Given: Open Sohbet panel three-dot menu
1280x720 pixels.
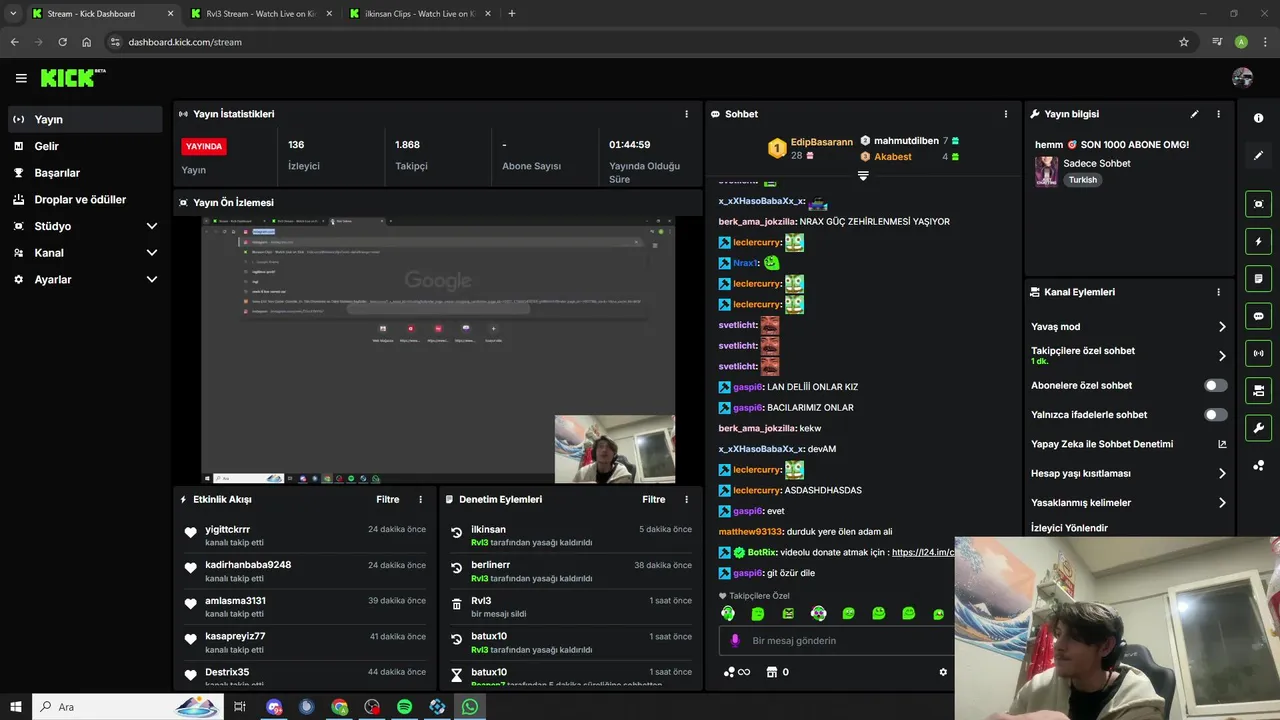Looking at the screenshot, I should (x=1006, y=114).
